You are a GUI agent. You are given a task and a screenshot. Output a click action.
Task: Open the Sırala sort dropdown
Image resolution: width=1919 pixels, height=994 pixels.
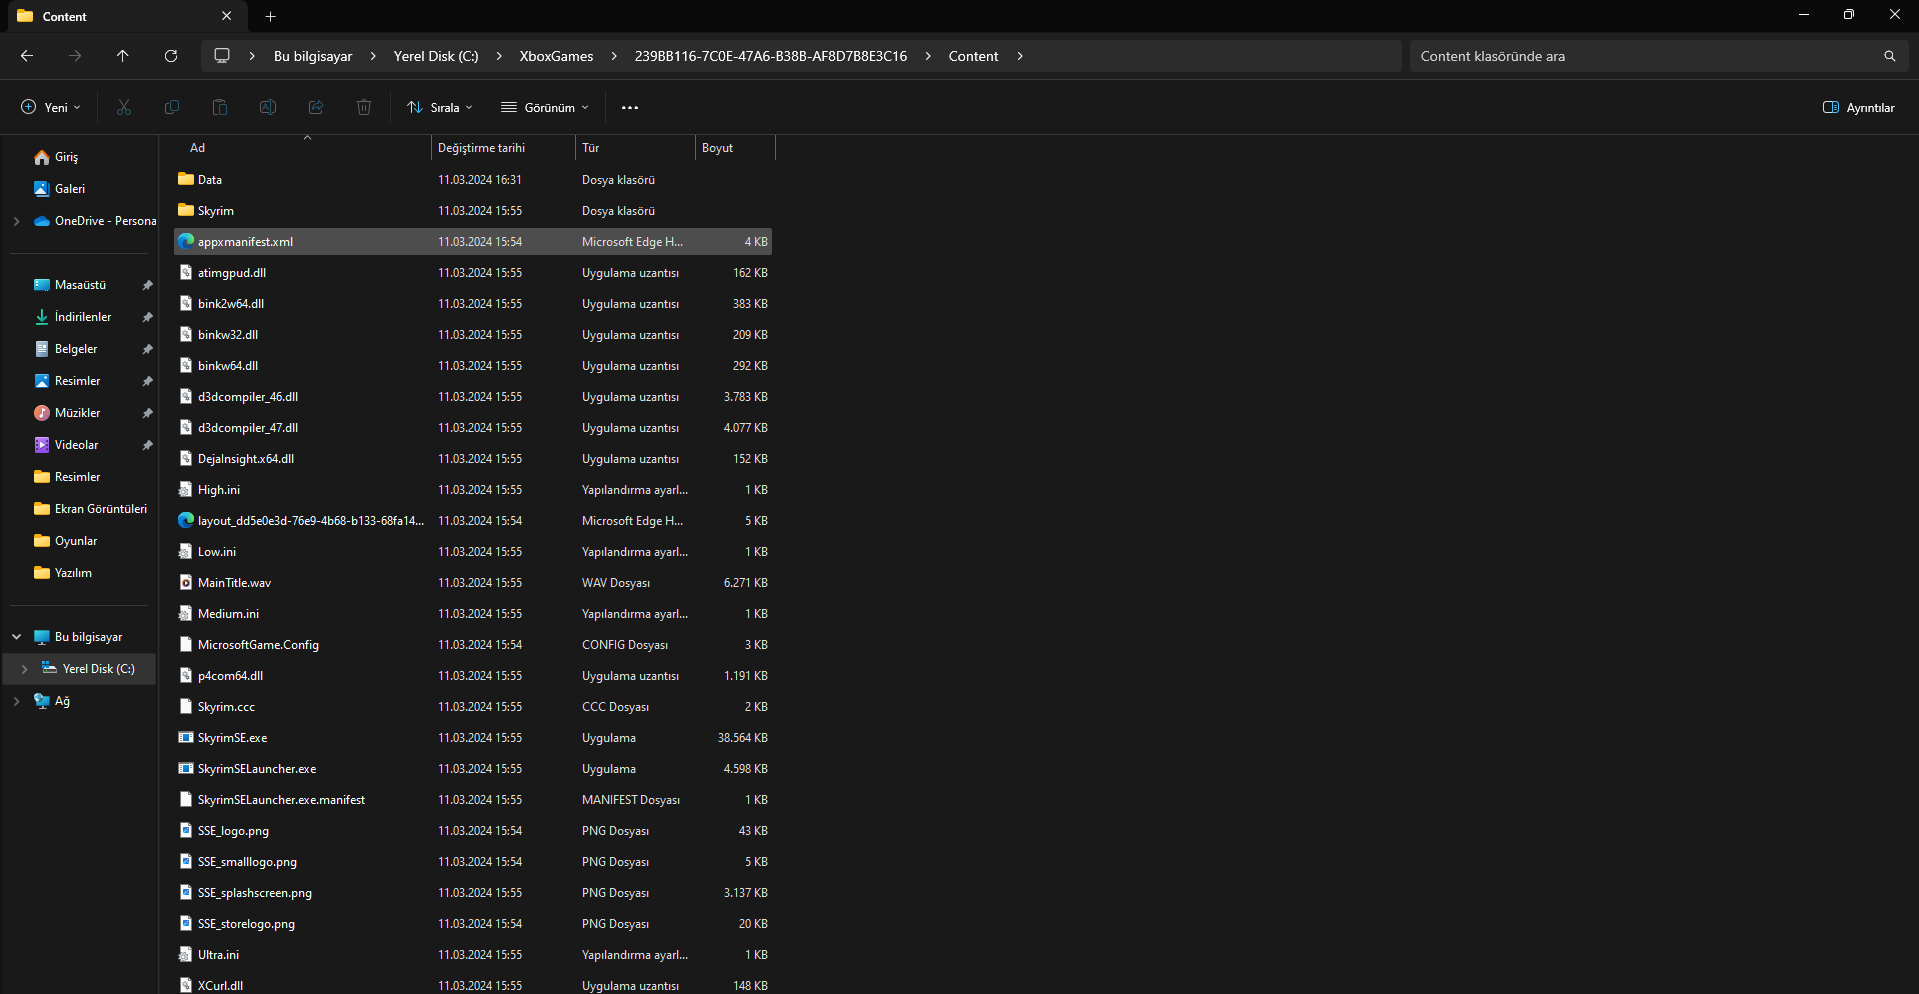pyautogui.click(x=440, y=107)
